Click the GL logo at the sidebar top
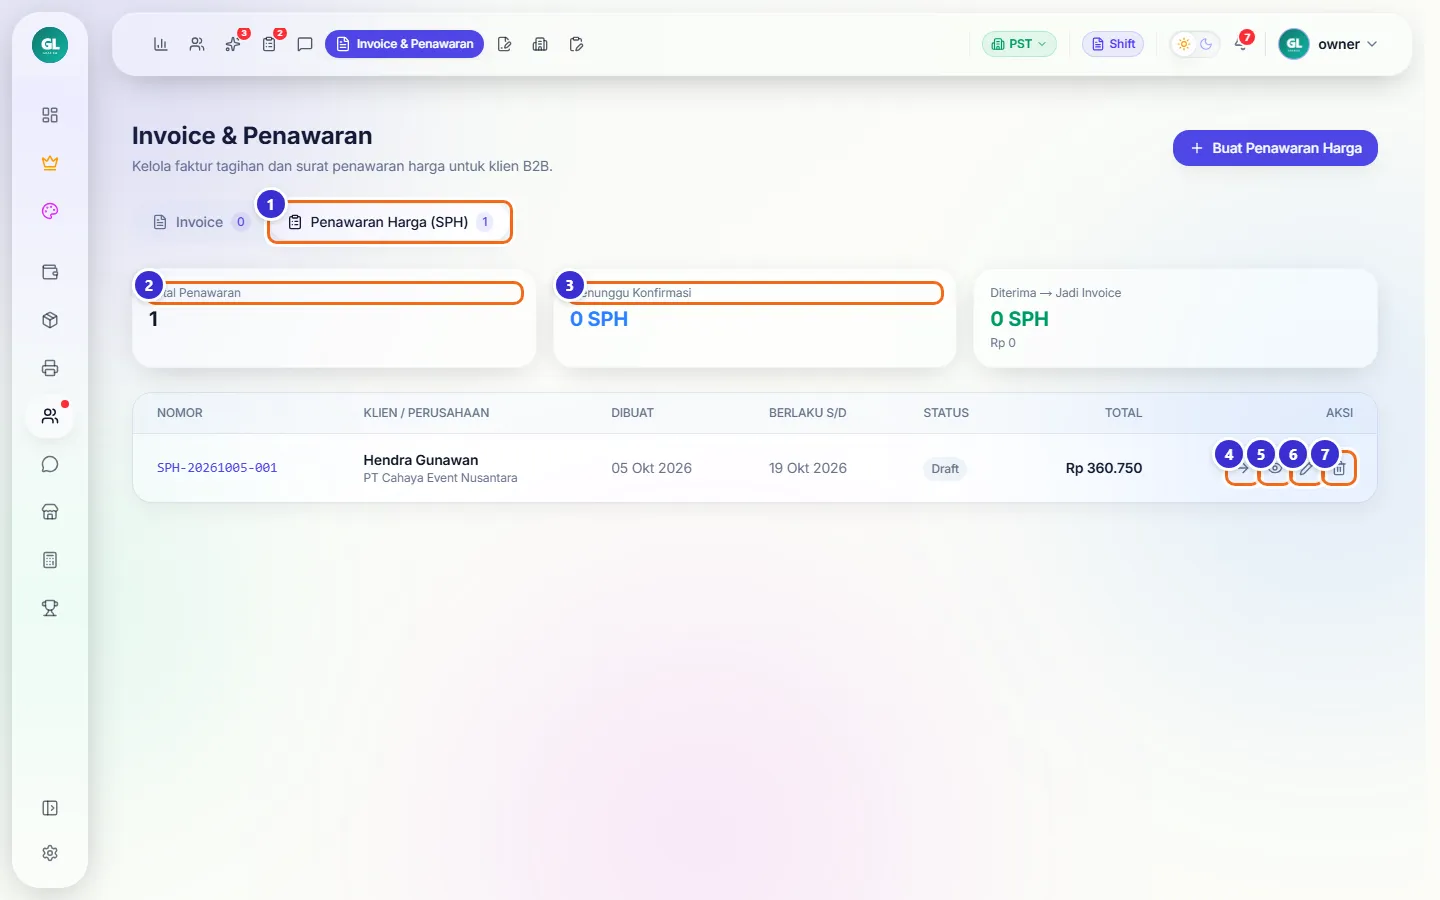Viewport: 1440px width, 900px height. pos(50,44)
